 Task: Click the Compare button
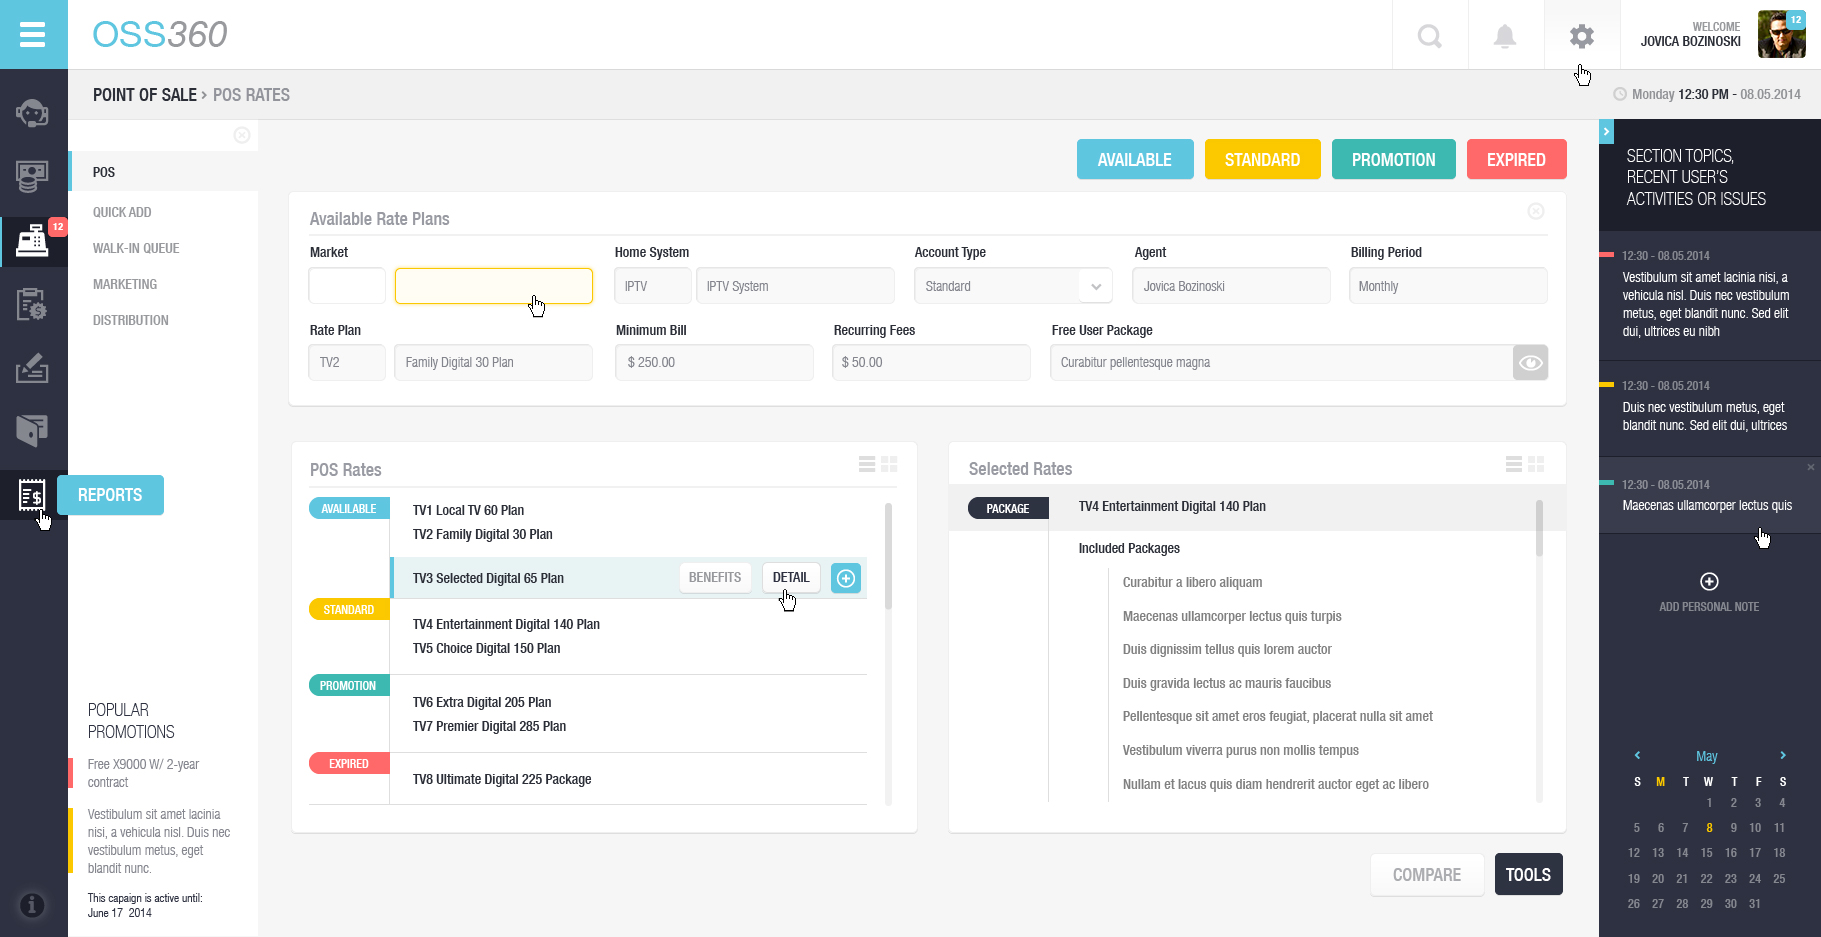(x=1427, y=875)
